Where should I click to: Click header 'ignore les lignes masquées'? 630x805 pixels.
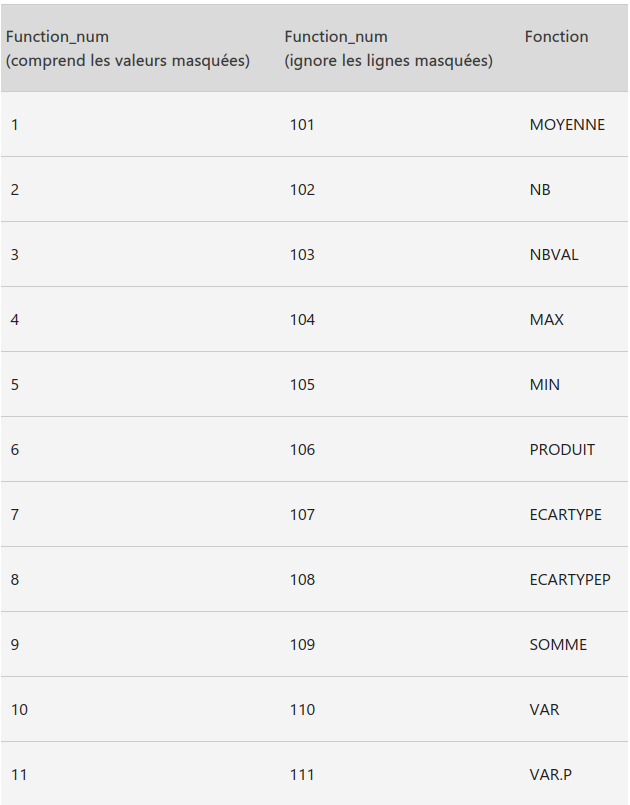click(389, 61)
